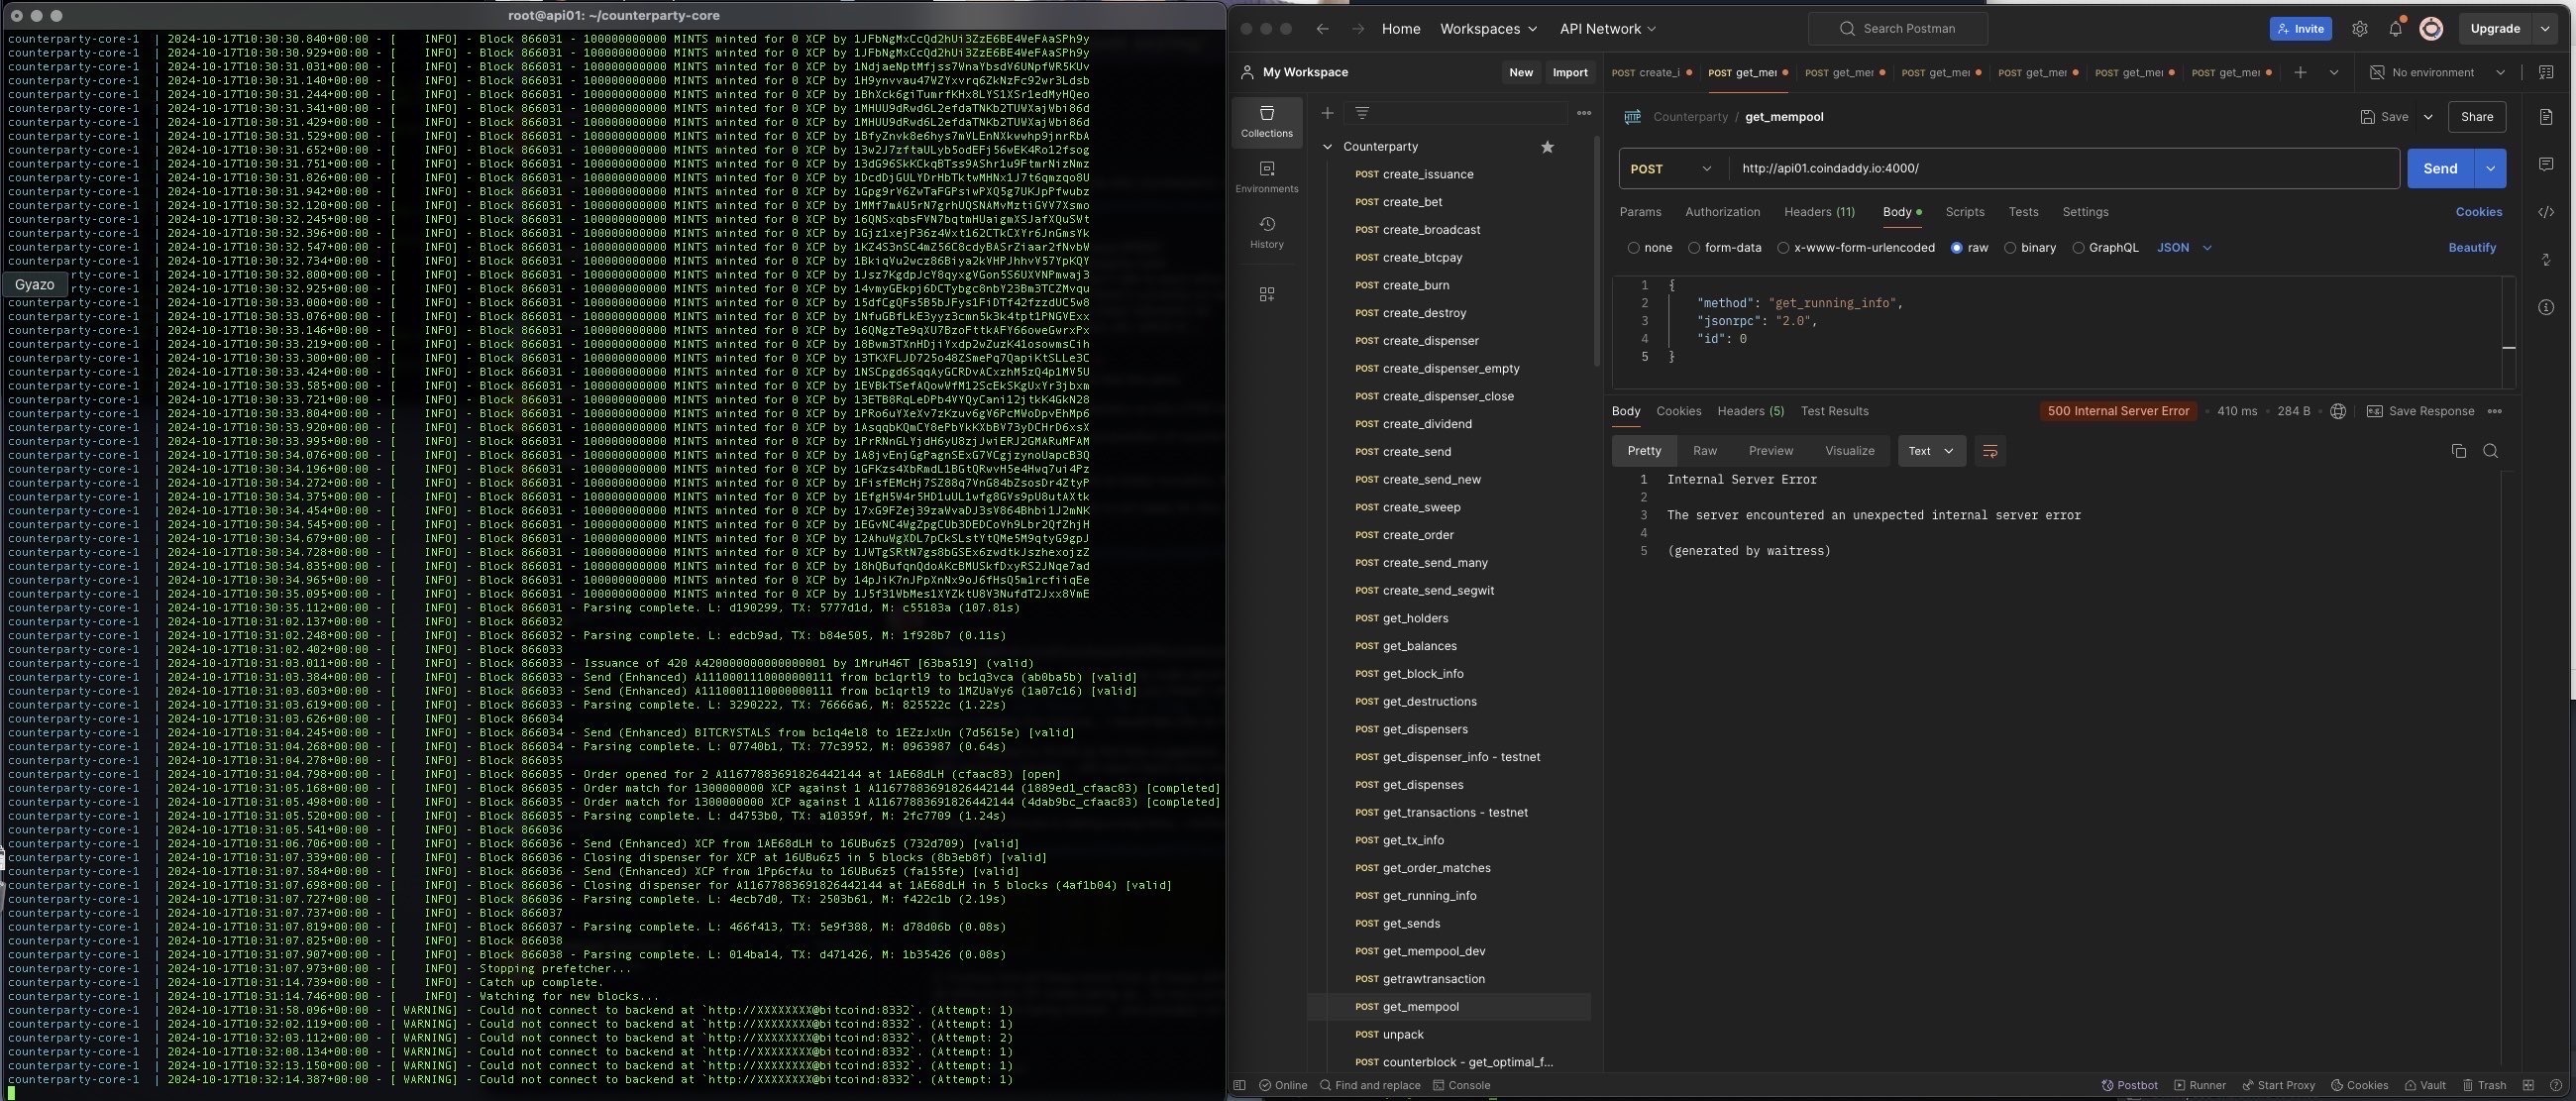Screen dimensions: 2576x1101
Task: Switch to the Scripts tab
Action: 1964,212
